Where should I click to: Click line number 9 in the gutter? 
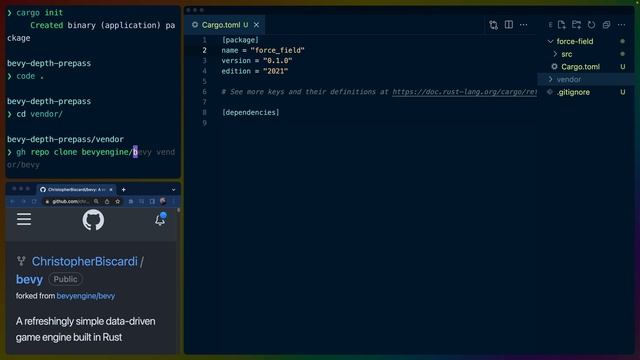click(x=204, y=123)
